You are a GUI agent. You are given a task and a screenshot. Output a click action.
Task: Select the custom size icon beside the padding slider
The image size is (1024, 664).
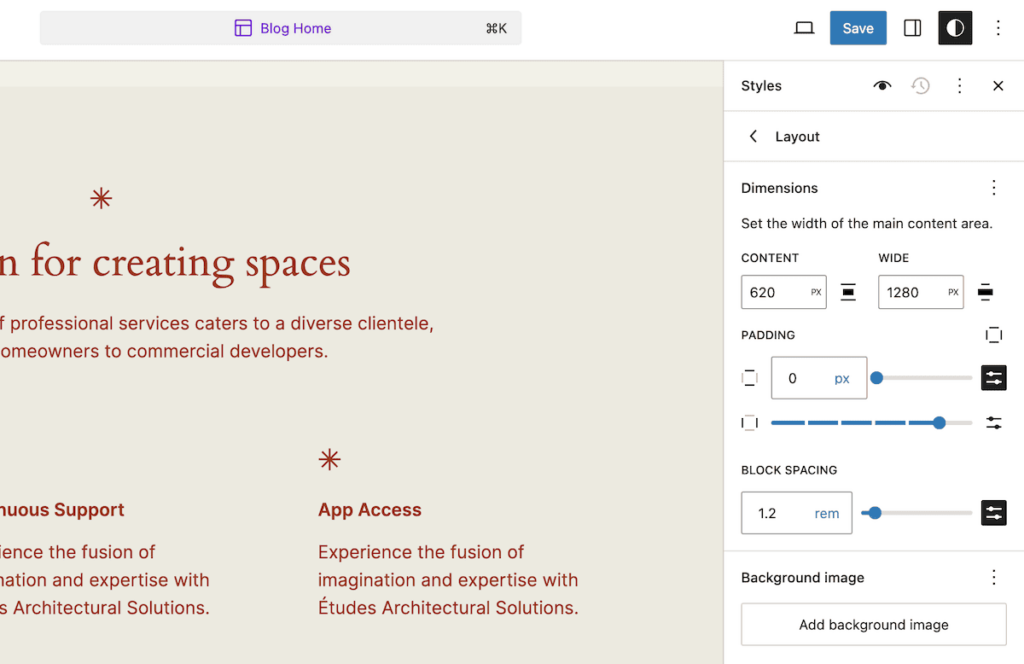pyautogui.click(x=994, y=378)
